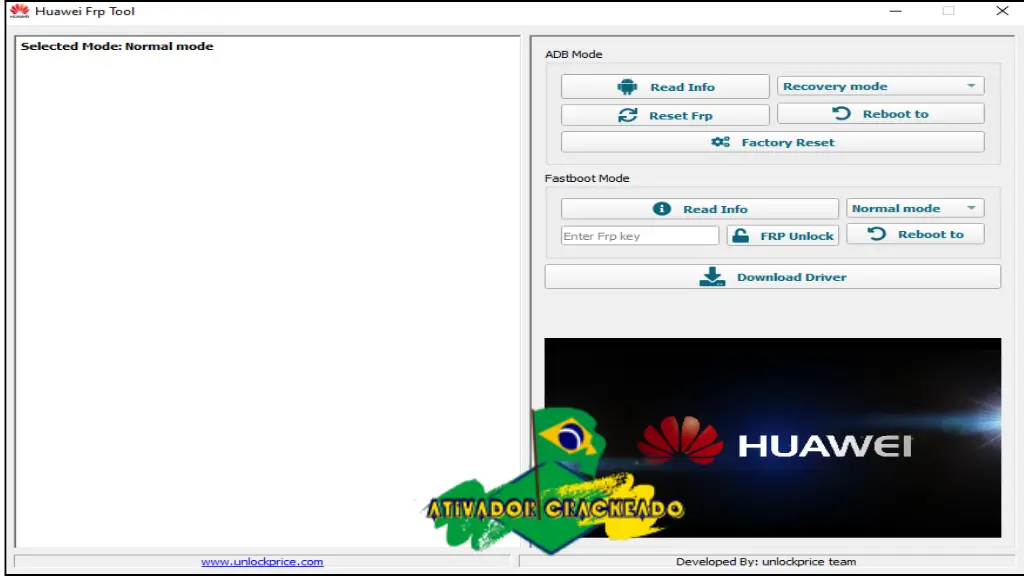Viewport: 1024px width, 576px height.
Task: Open the Normal mode dropdown in Fastboot
Action: pyautogui.click(x=915, y=208)
